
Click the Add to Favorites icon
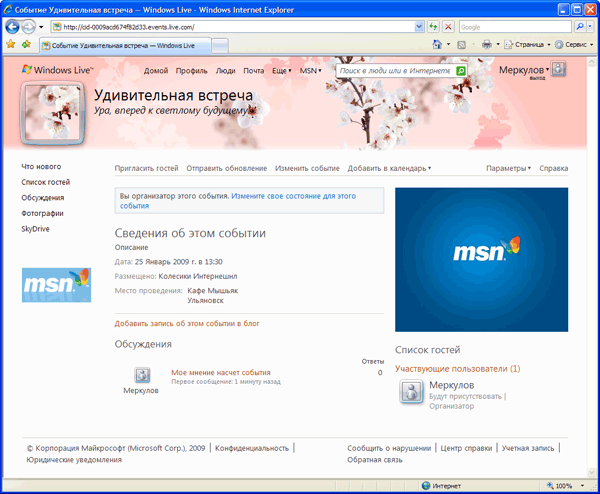coord(26,44)
